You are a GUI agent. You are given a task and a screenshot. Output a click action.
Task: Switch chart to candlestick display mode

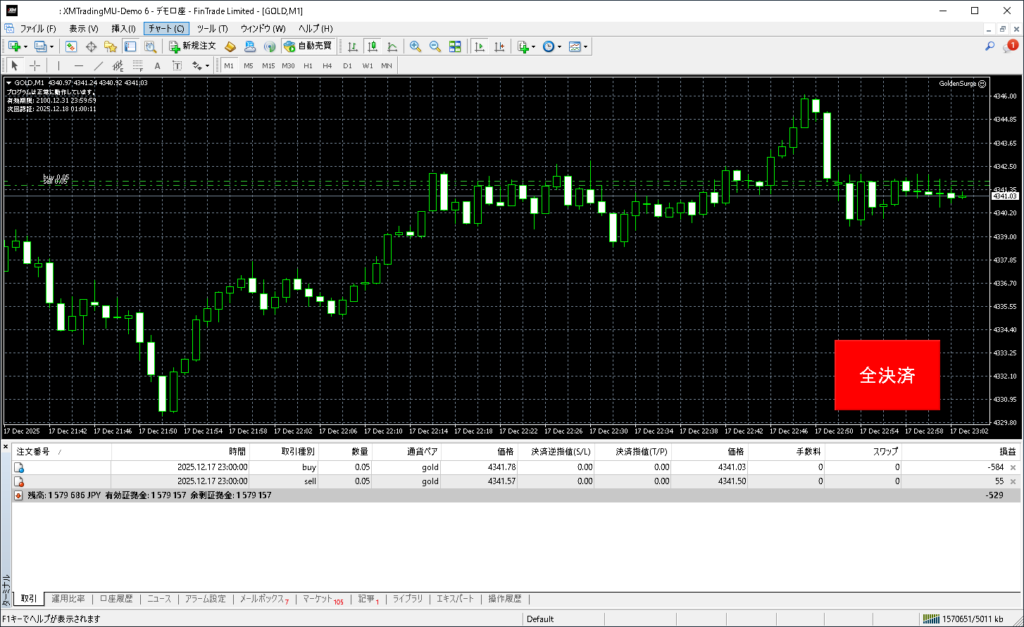point(372,46)
